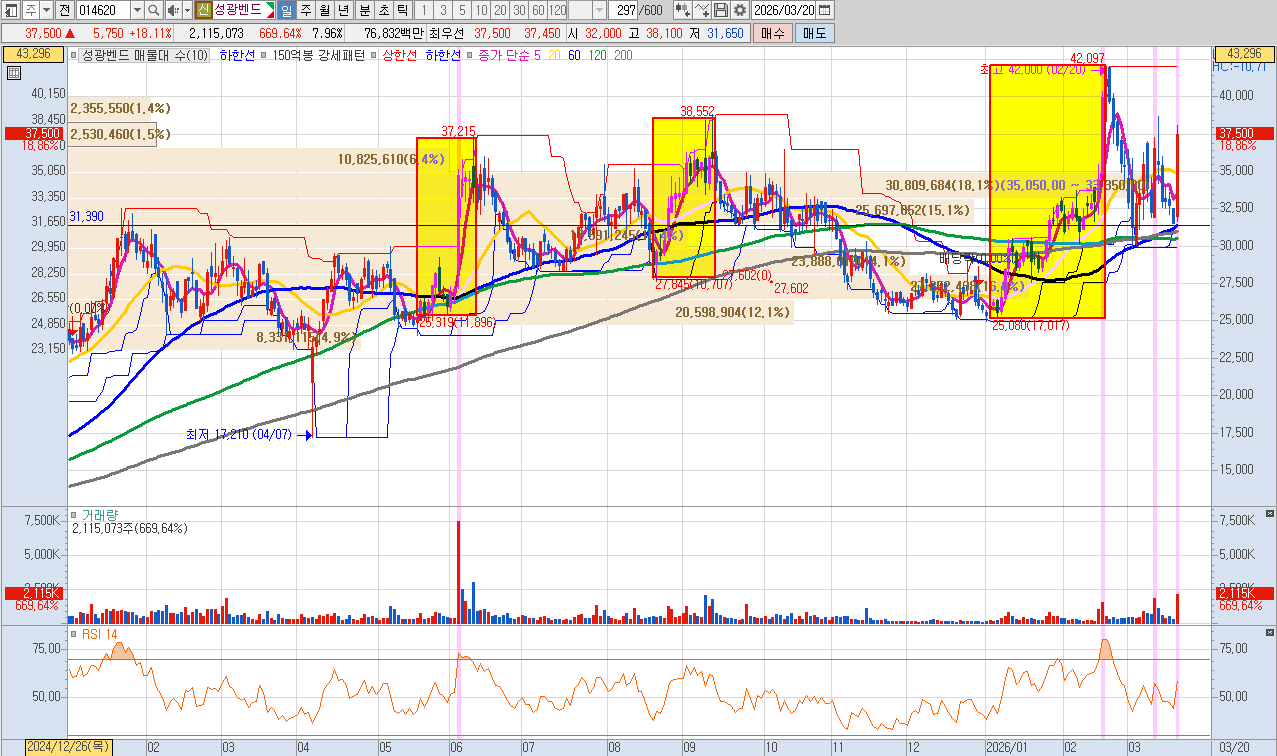
Task: Open the stock code history dropdown
Action: 137,10
